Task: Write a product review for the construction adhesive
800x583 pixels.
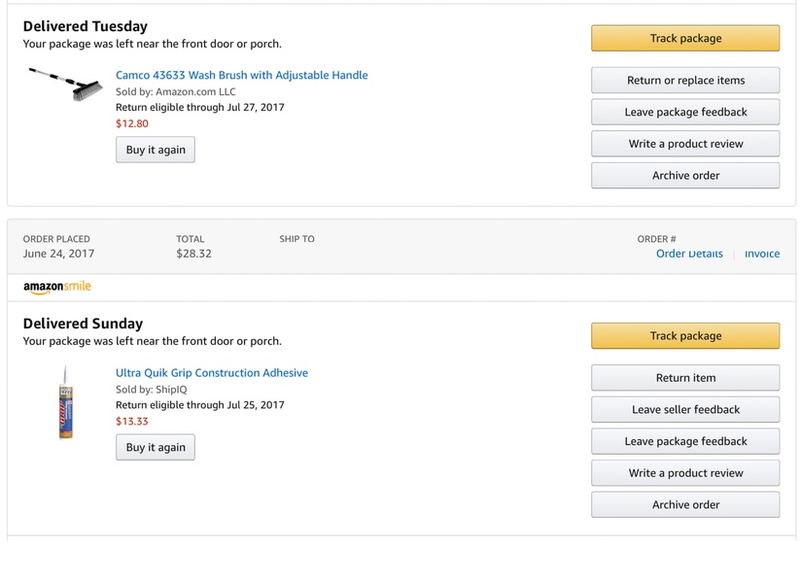Action: click(685, 473)
